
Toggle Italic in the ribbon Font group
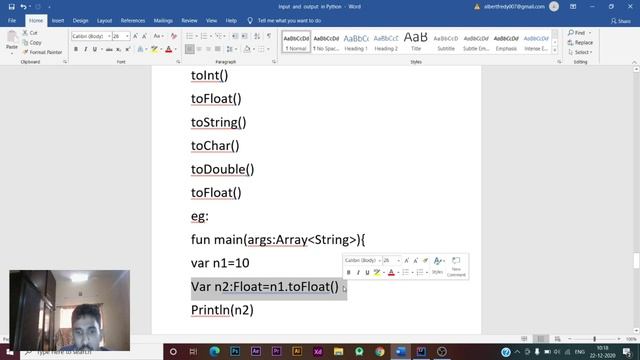tap(85, 49)
